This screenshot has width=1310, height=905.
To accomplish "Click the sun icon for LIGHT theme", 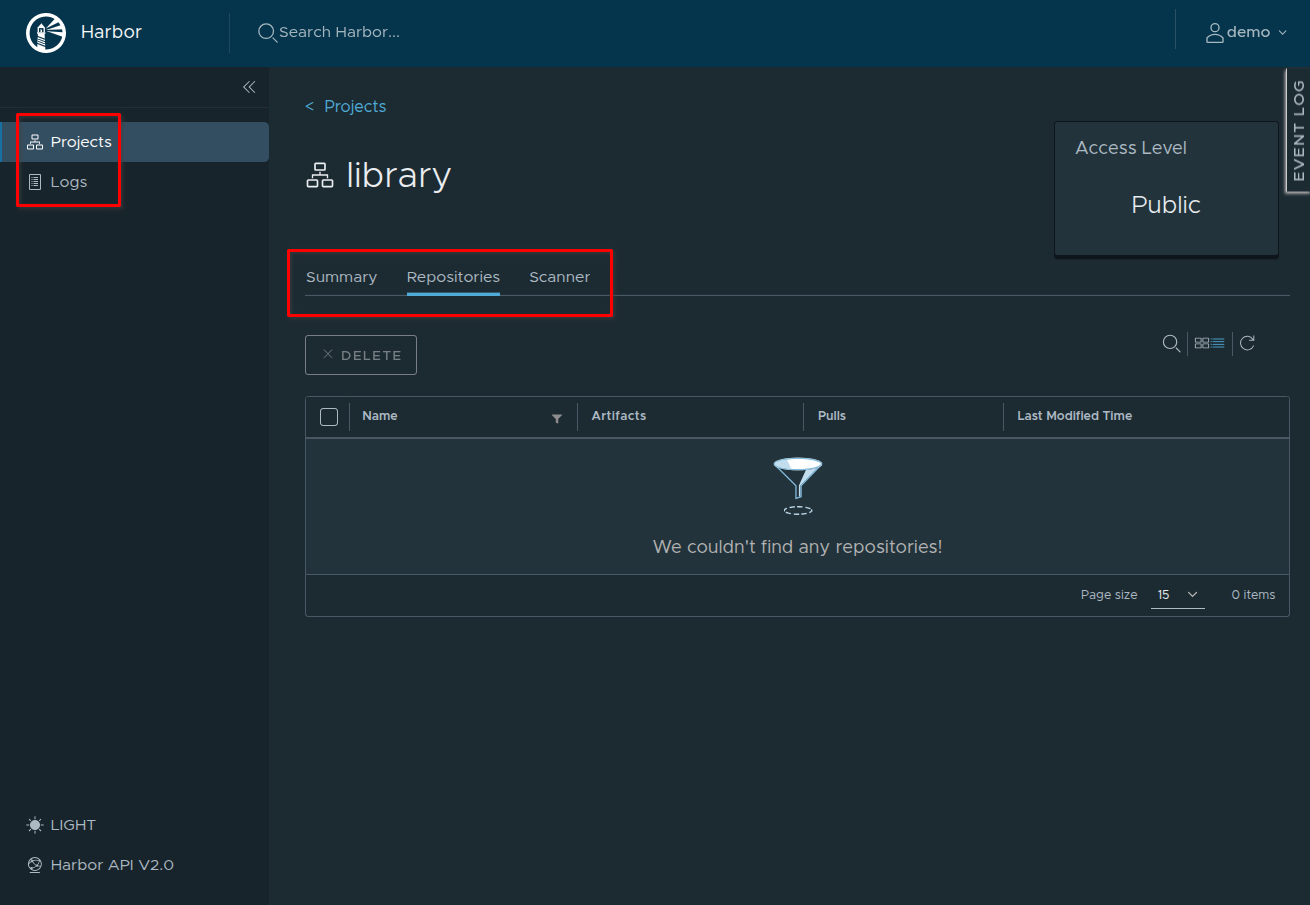I will [x=35, y=825].
